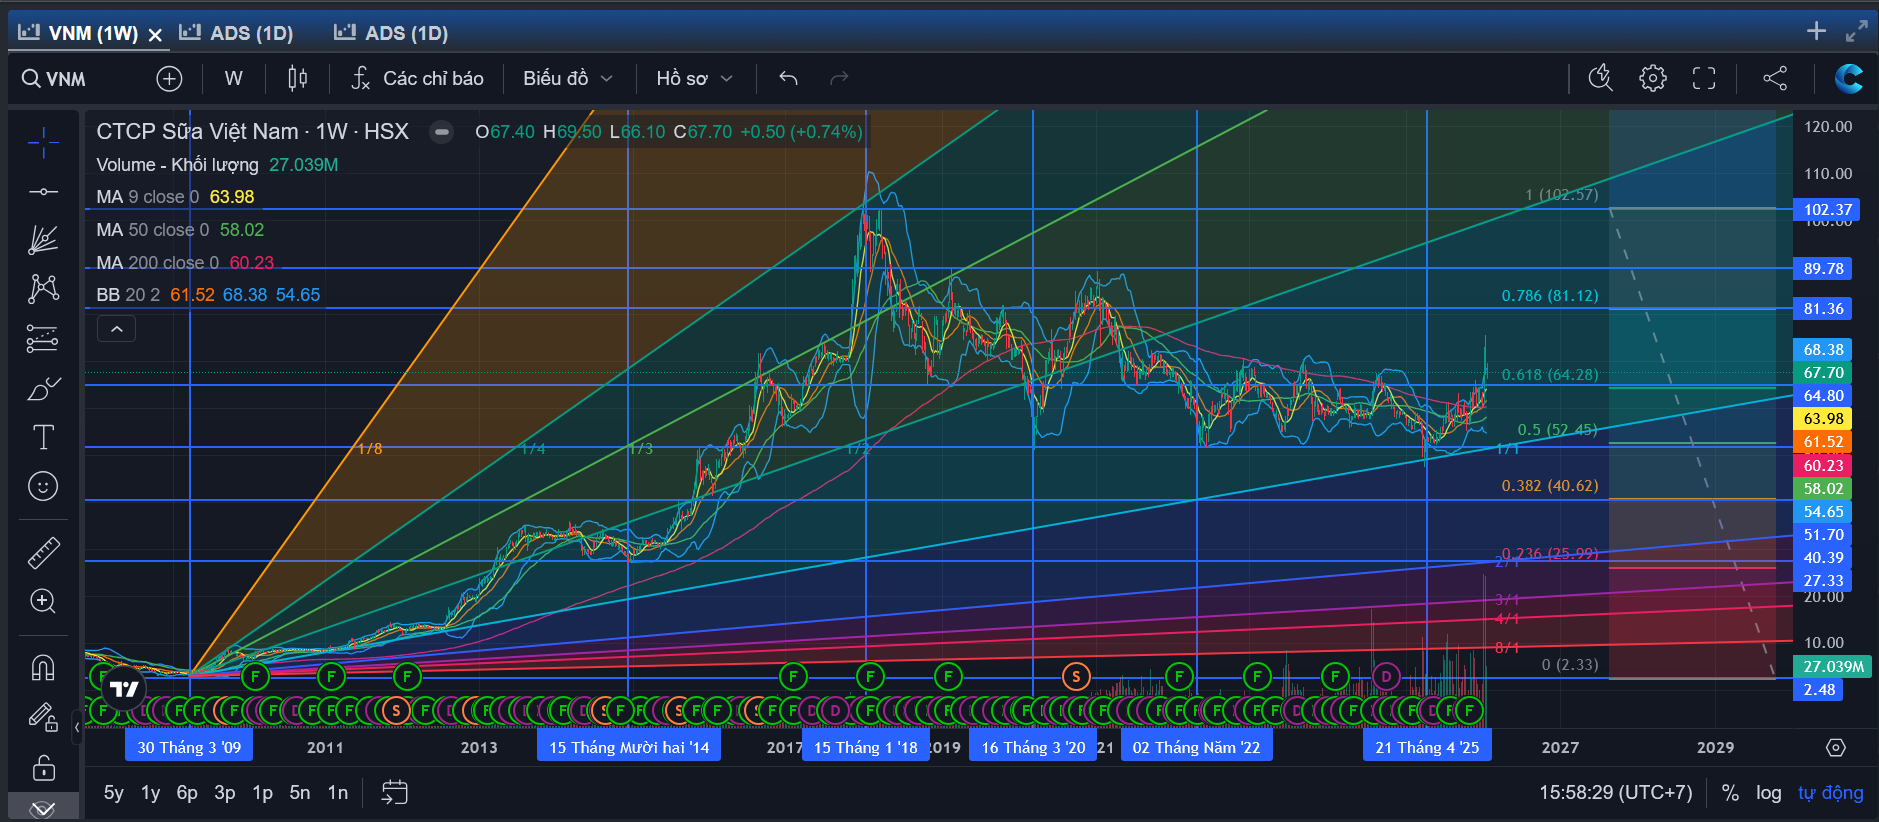
Task: Toggle percent price scale
Action: pos(1730,793)
